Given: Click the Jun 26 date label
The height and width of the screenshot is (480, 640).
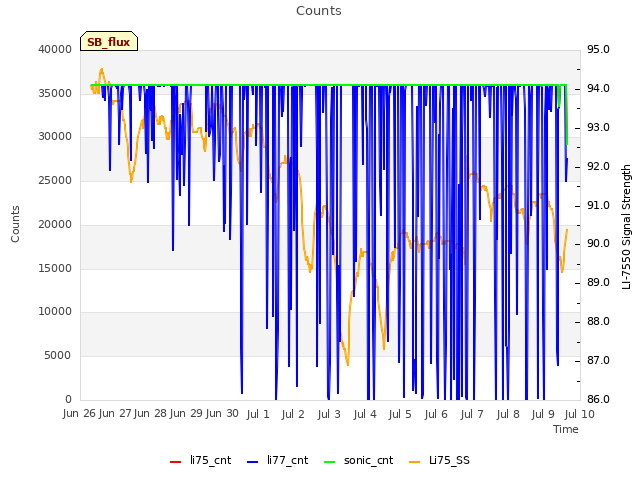Looking at the screenshot, I should [79, 413].
